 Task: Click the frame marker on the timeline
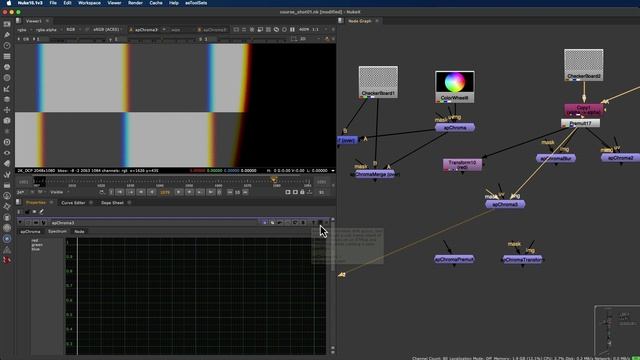(x=274, y=180)
